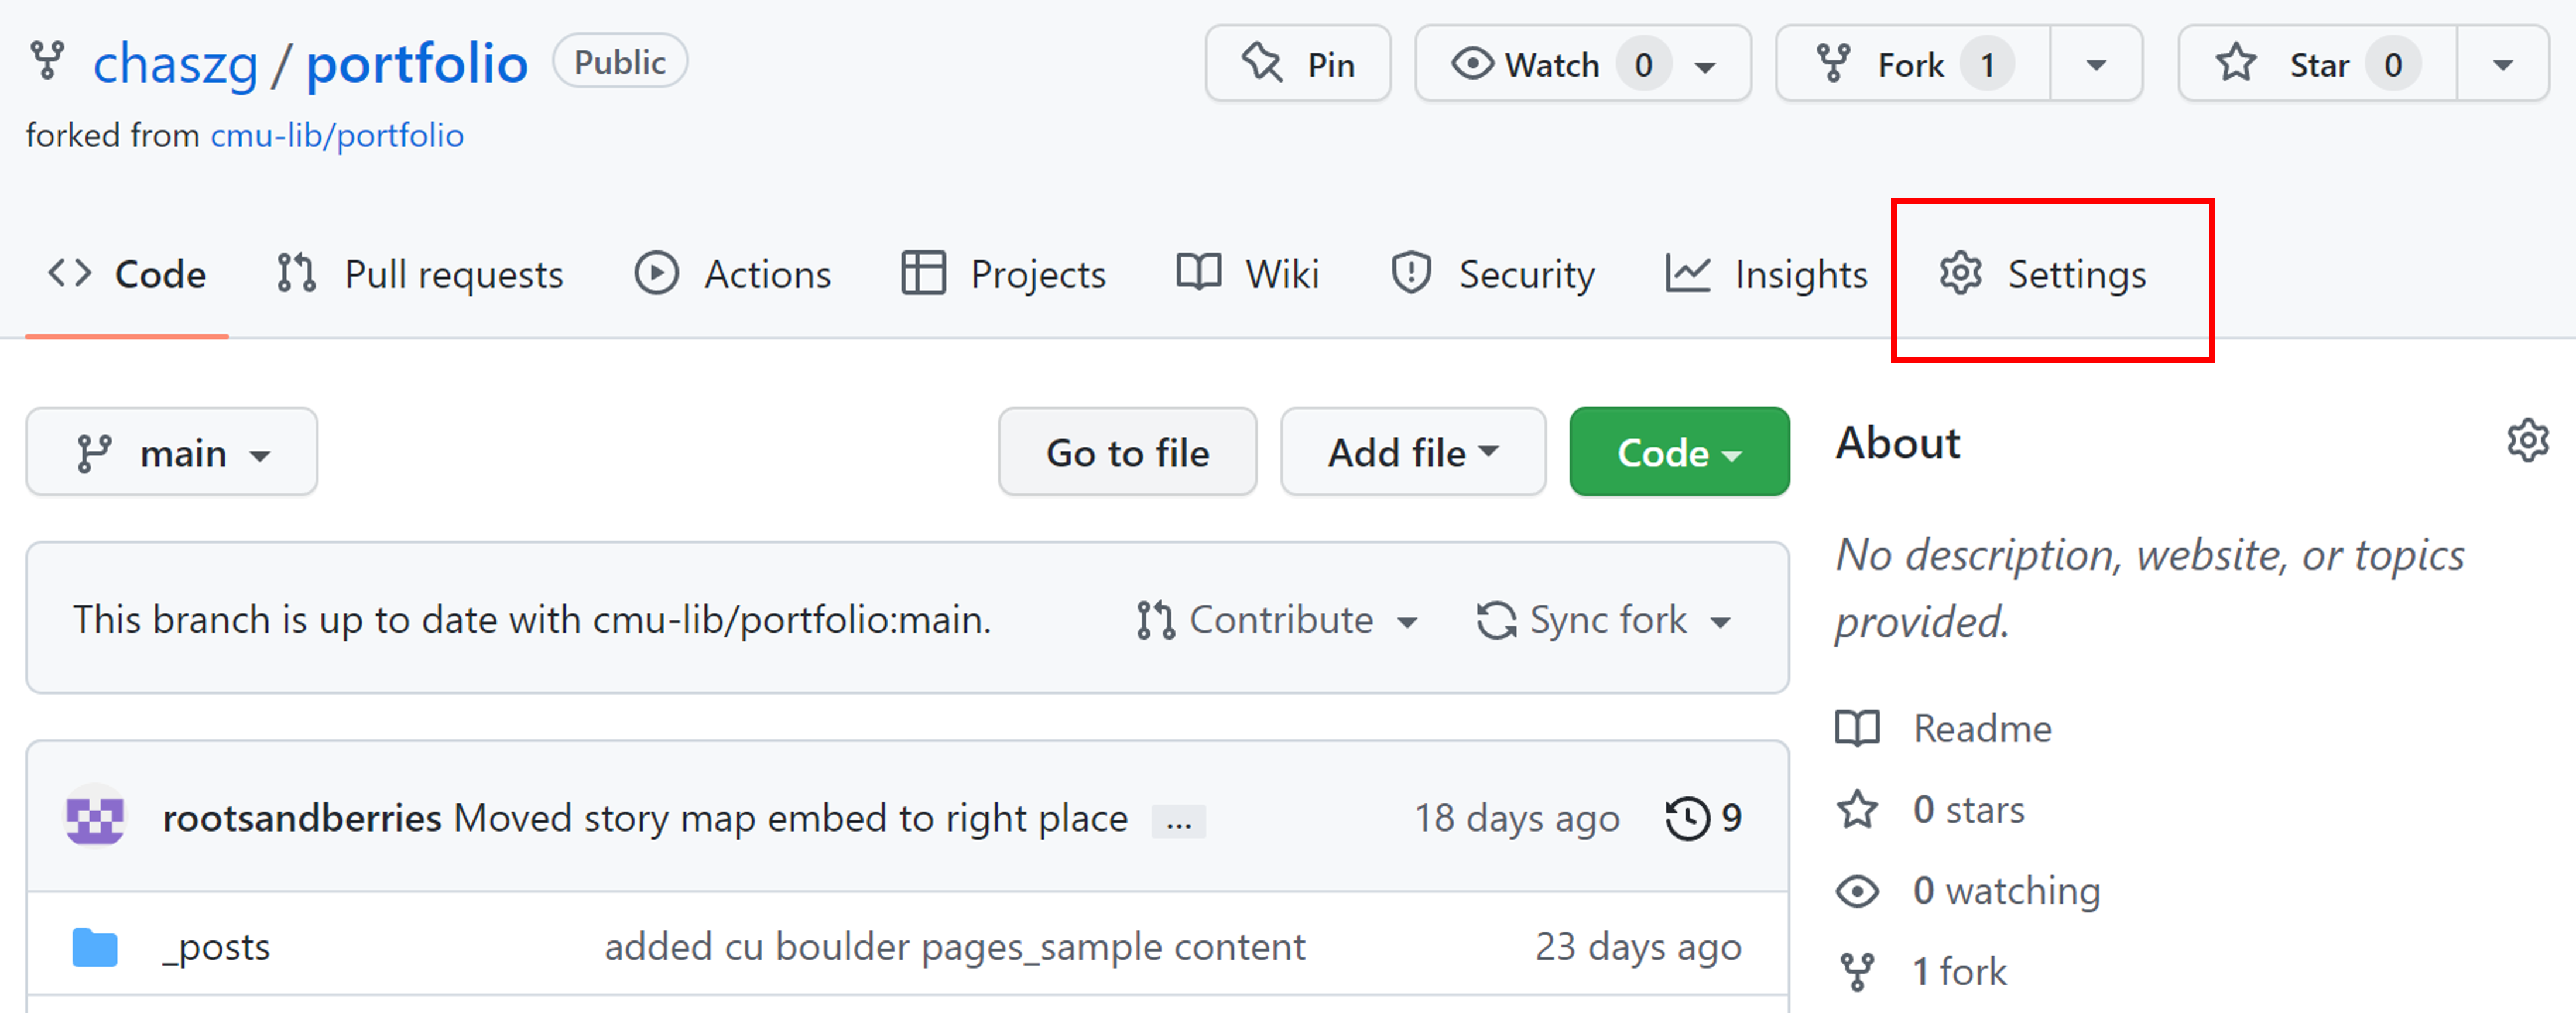The width and height of the screenshot is (2576, 1013).
Task: Open the repository Settings tab
Action: click(2042, 274)
